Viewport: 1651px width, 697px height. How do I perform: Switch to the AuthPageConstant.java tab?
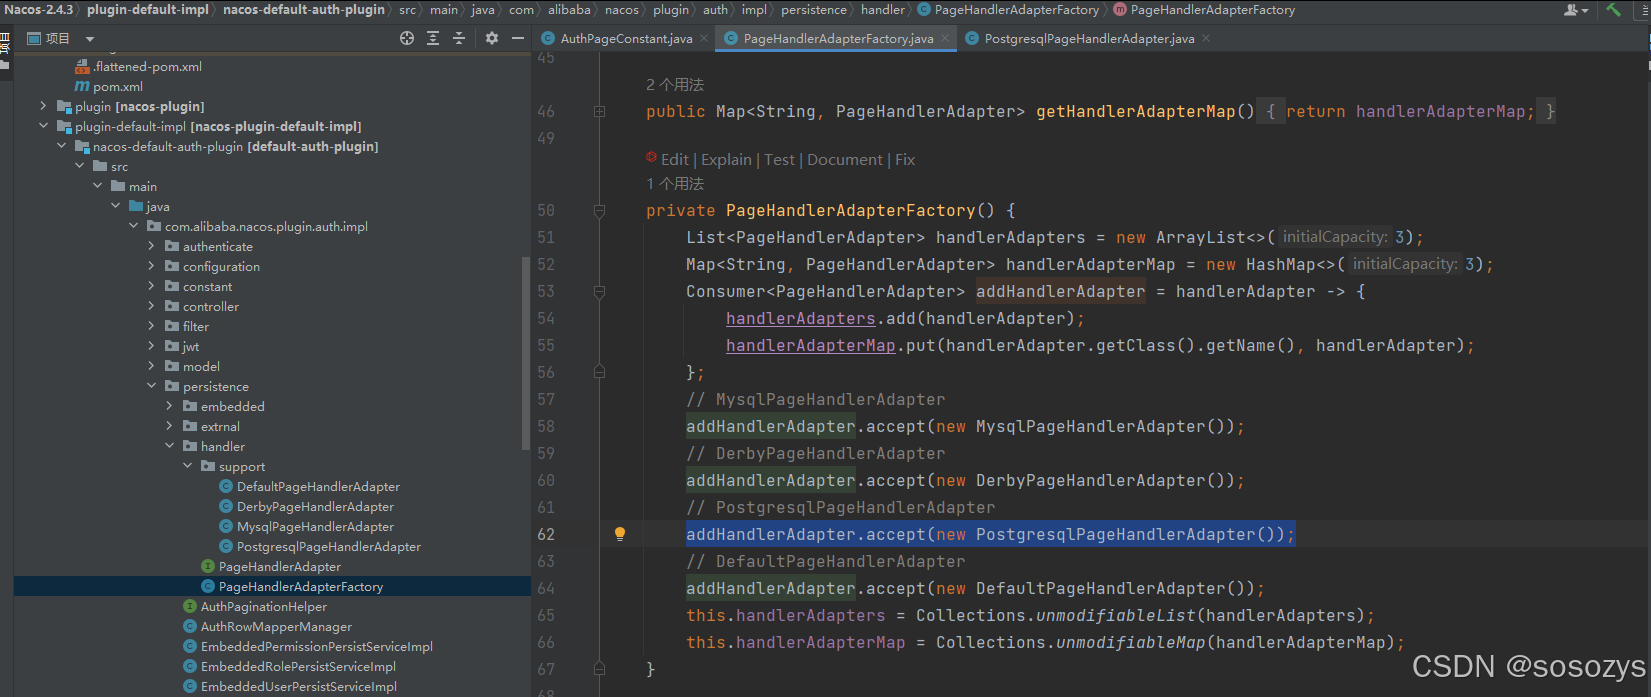[x=626, y=39]
